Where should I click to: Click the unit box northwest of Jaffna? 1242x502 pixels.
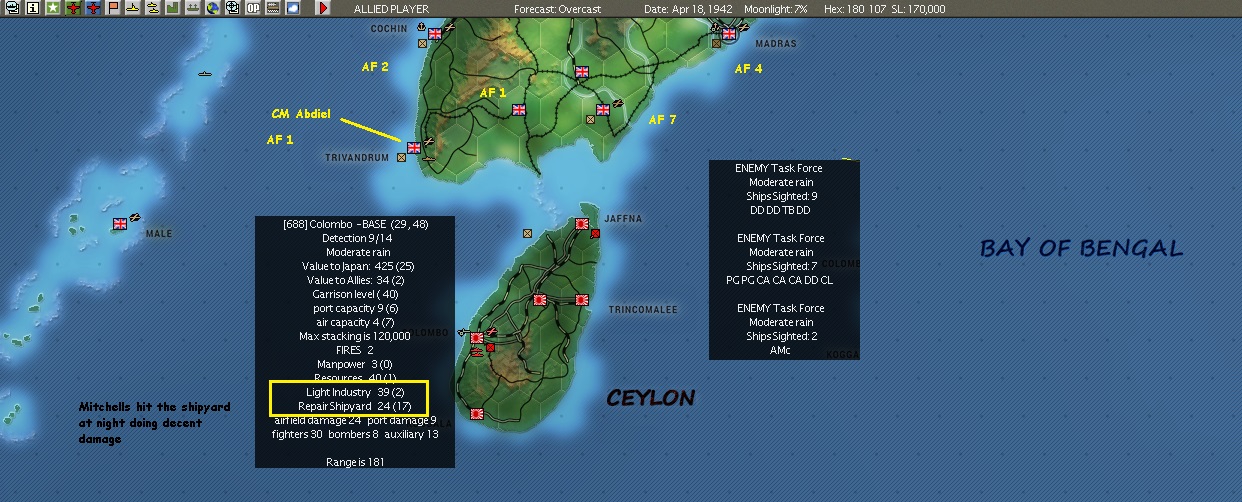pos(527,233)
